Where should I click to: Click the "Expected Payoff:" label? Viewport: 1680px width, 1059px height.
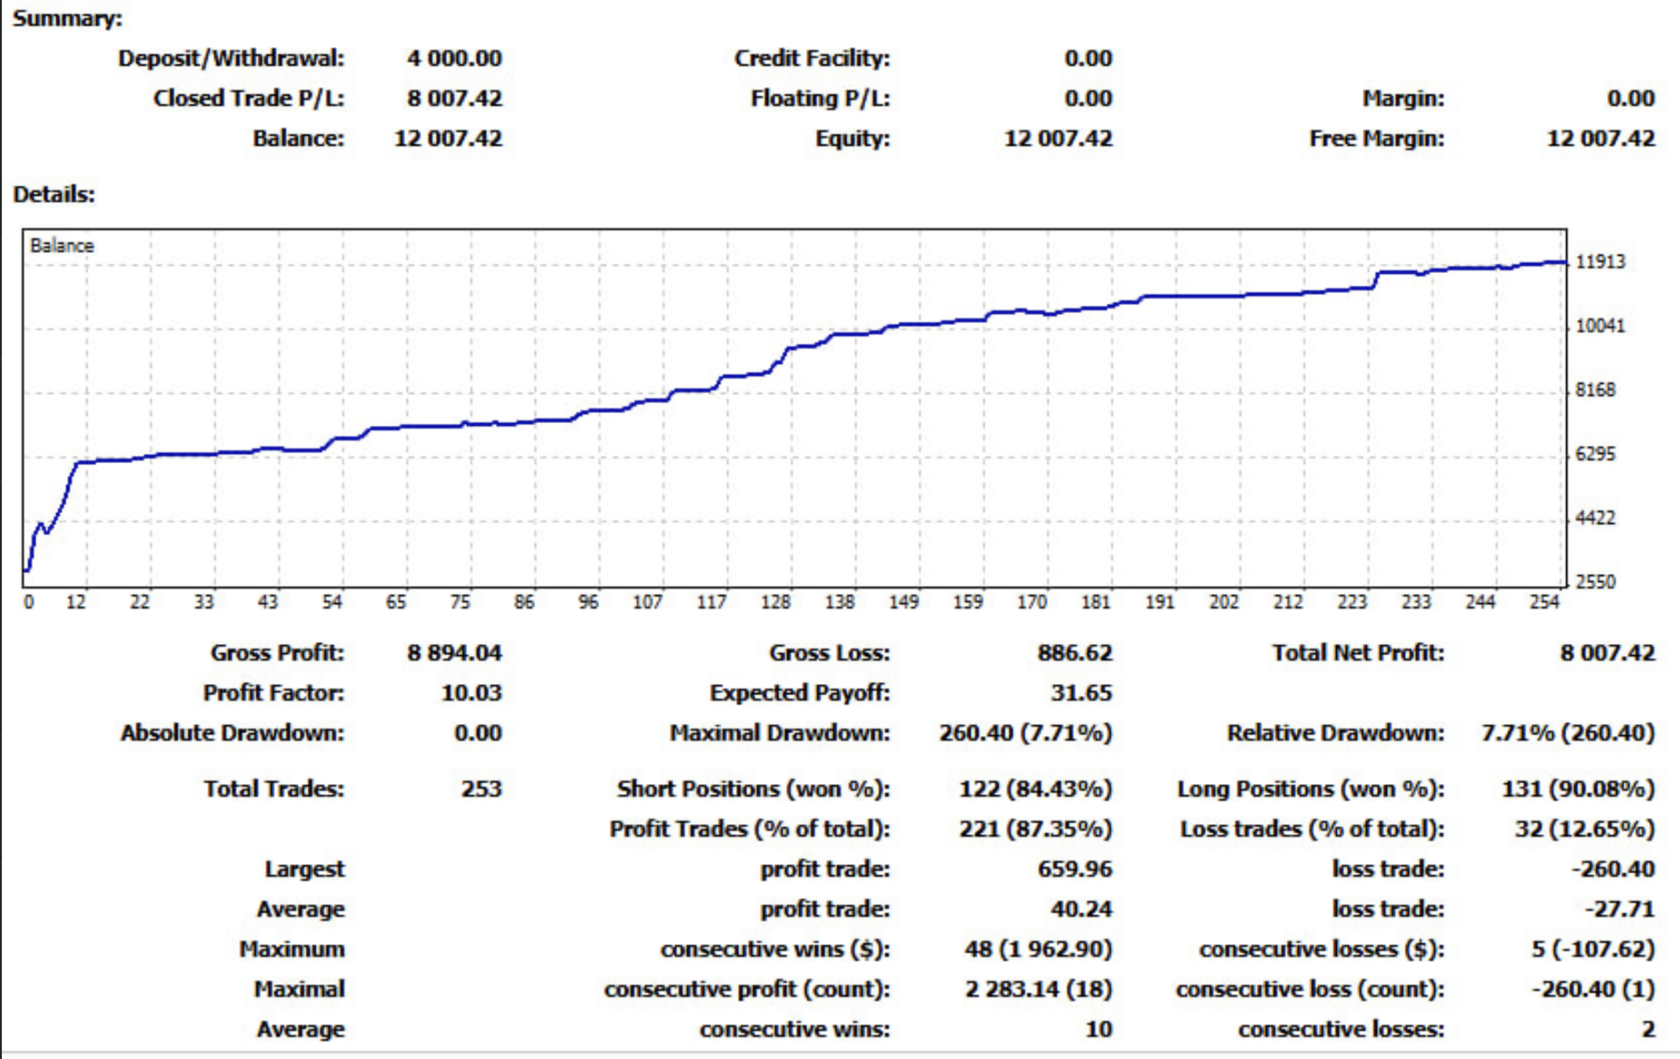pyautogui.click(x=800, y=693)
